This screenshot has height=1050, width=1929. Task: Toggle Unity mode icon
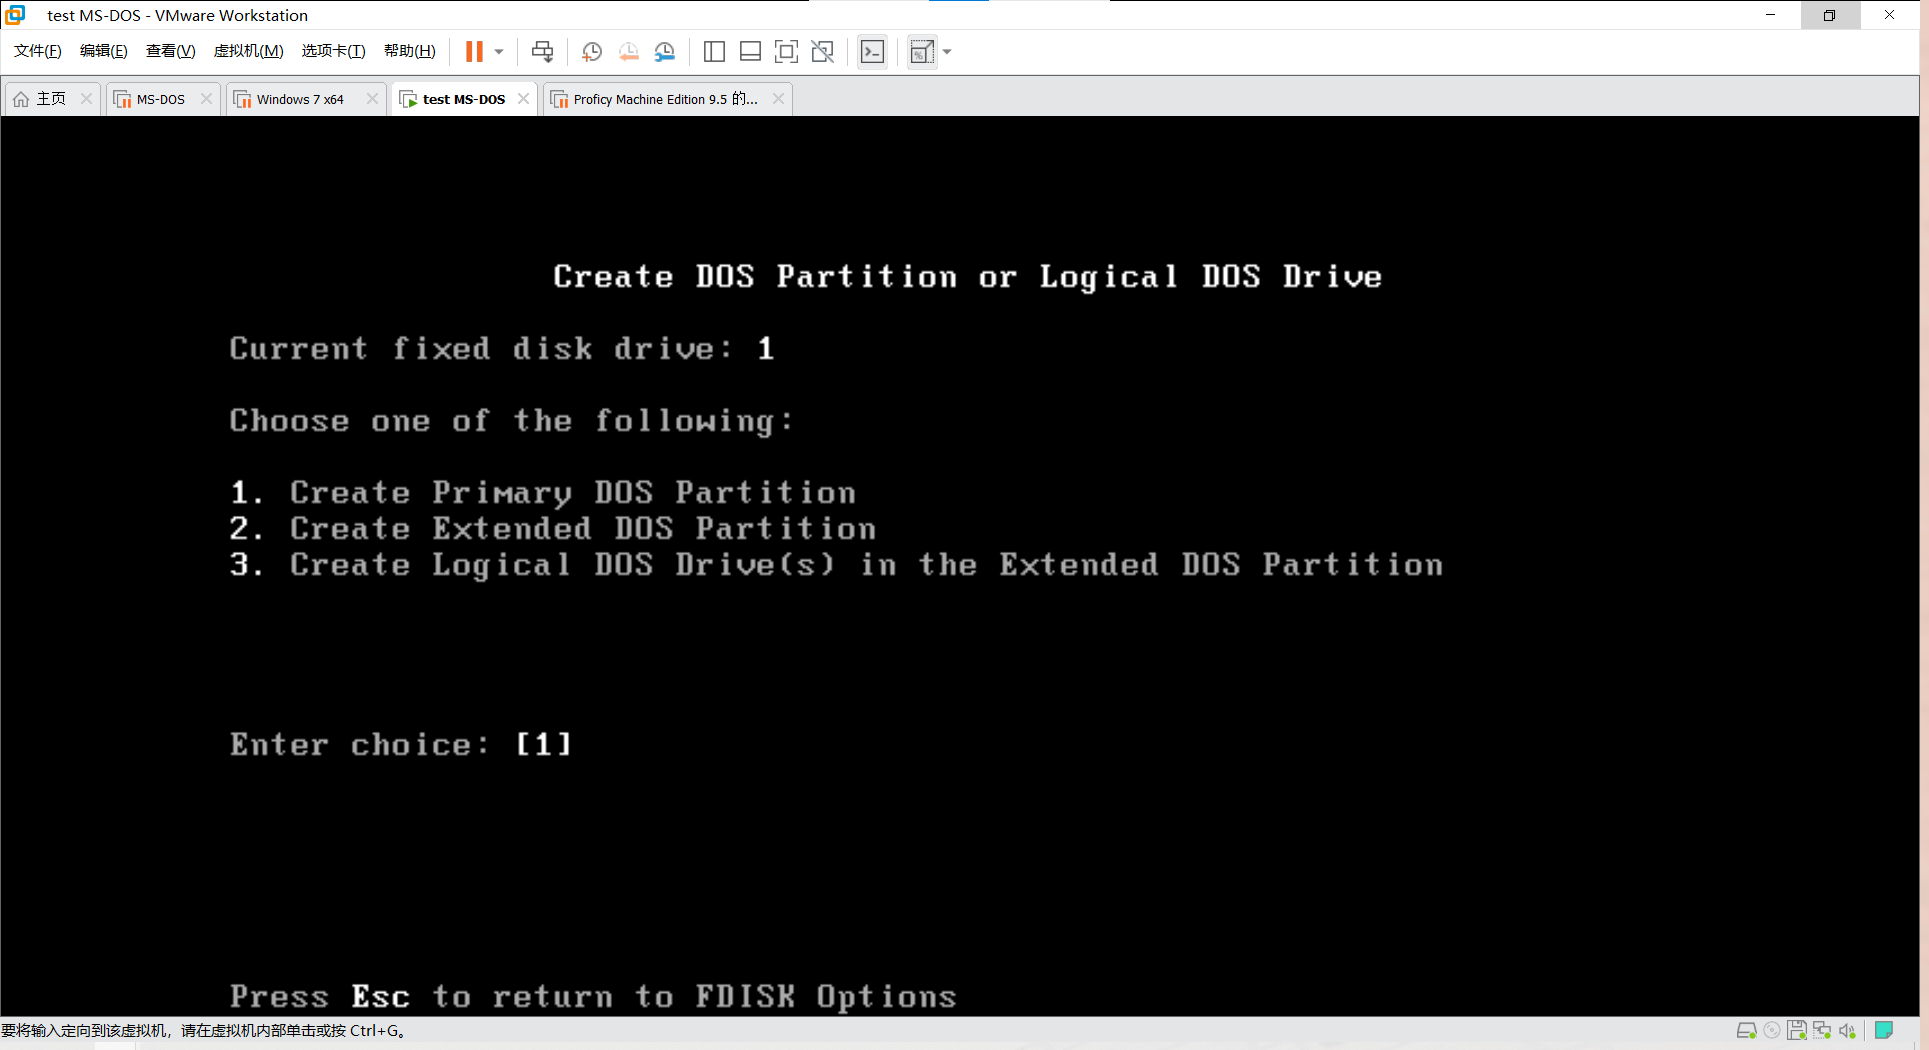822,52
